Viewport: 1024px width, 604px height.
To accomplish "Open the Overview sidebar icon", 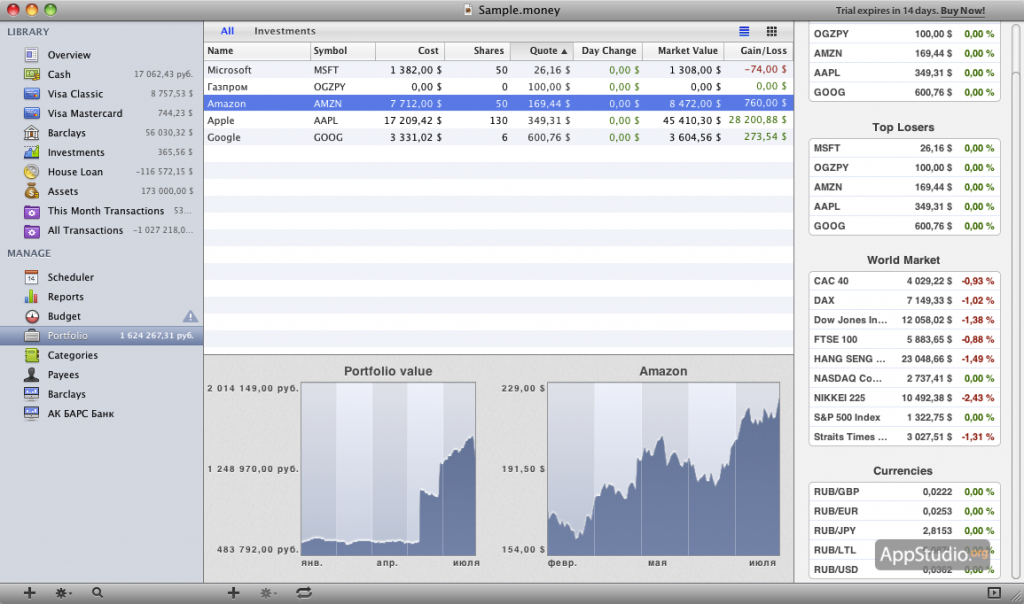I will [x=31, y=55].
